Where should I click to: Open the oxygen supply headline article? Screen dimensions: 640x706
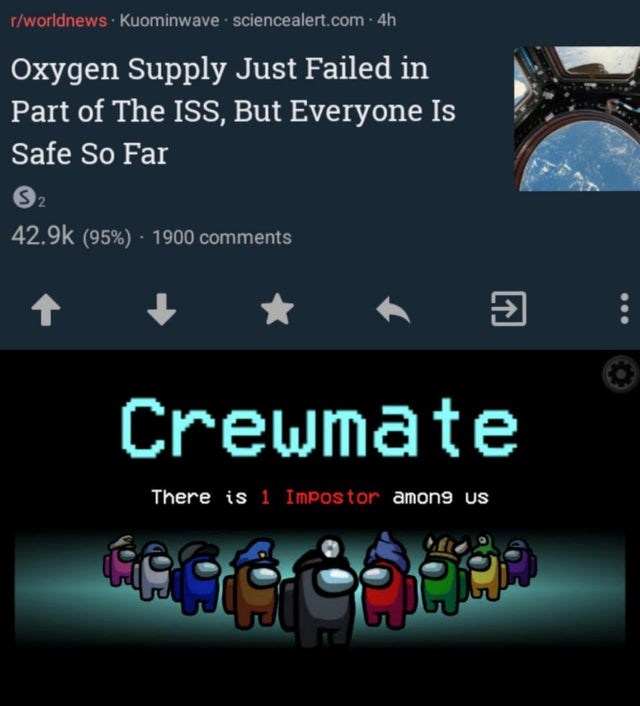[x=233, y=111]
